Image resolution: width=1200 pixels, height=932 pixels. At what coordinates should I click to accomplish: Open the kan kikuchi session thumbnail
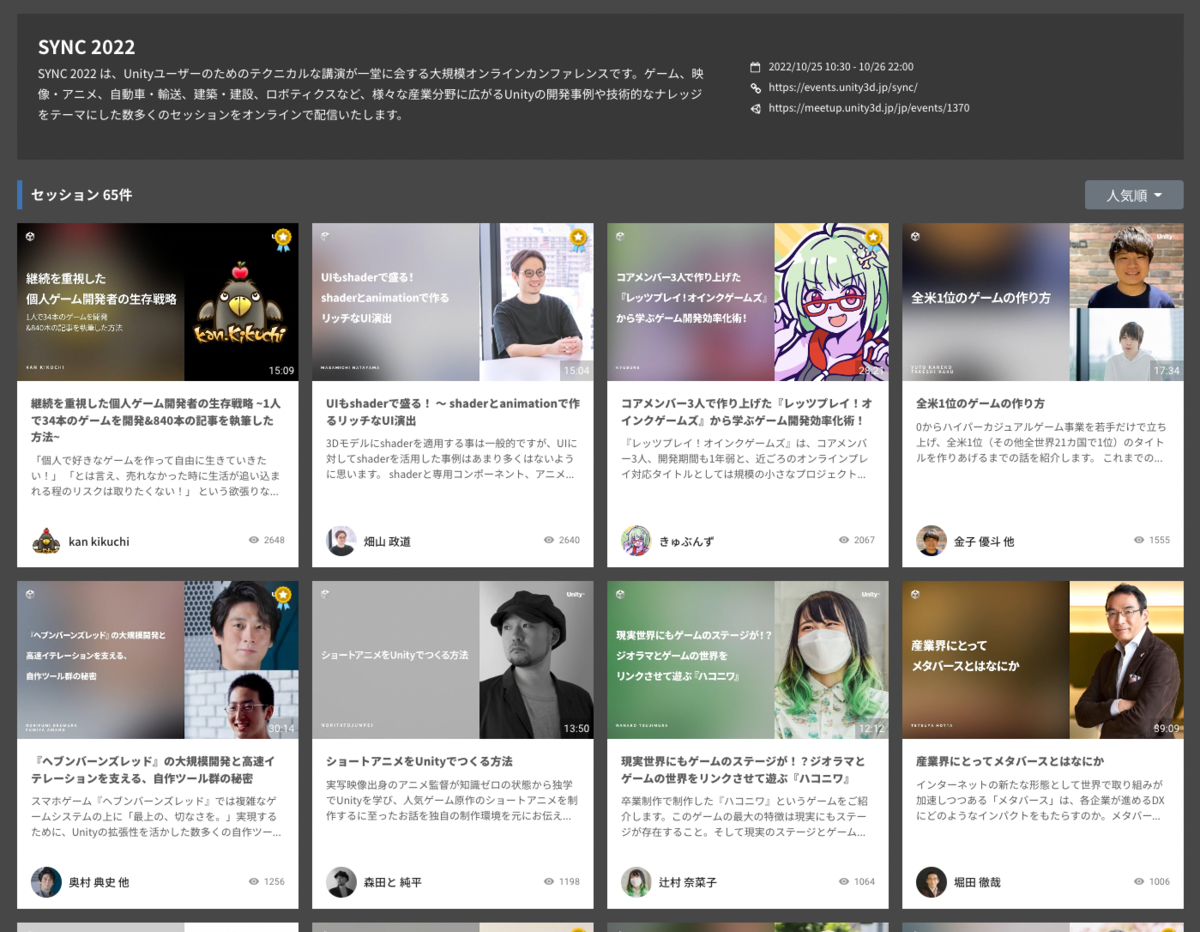pos(158,302)
